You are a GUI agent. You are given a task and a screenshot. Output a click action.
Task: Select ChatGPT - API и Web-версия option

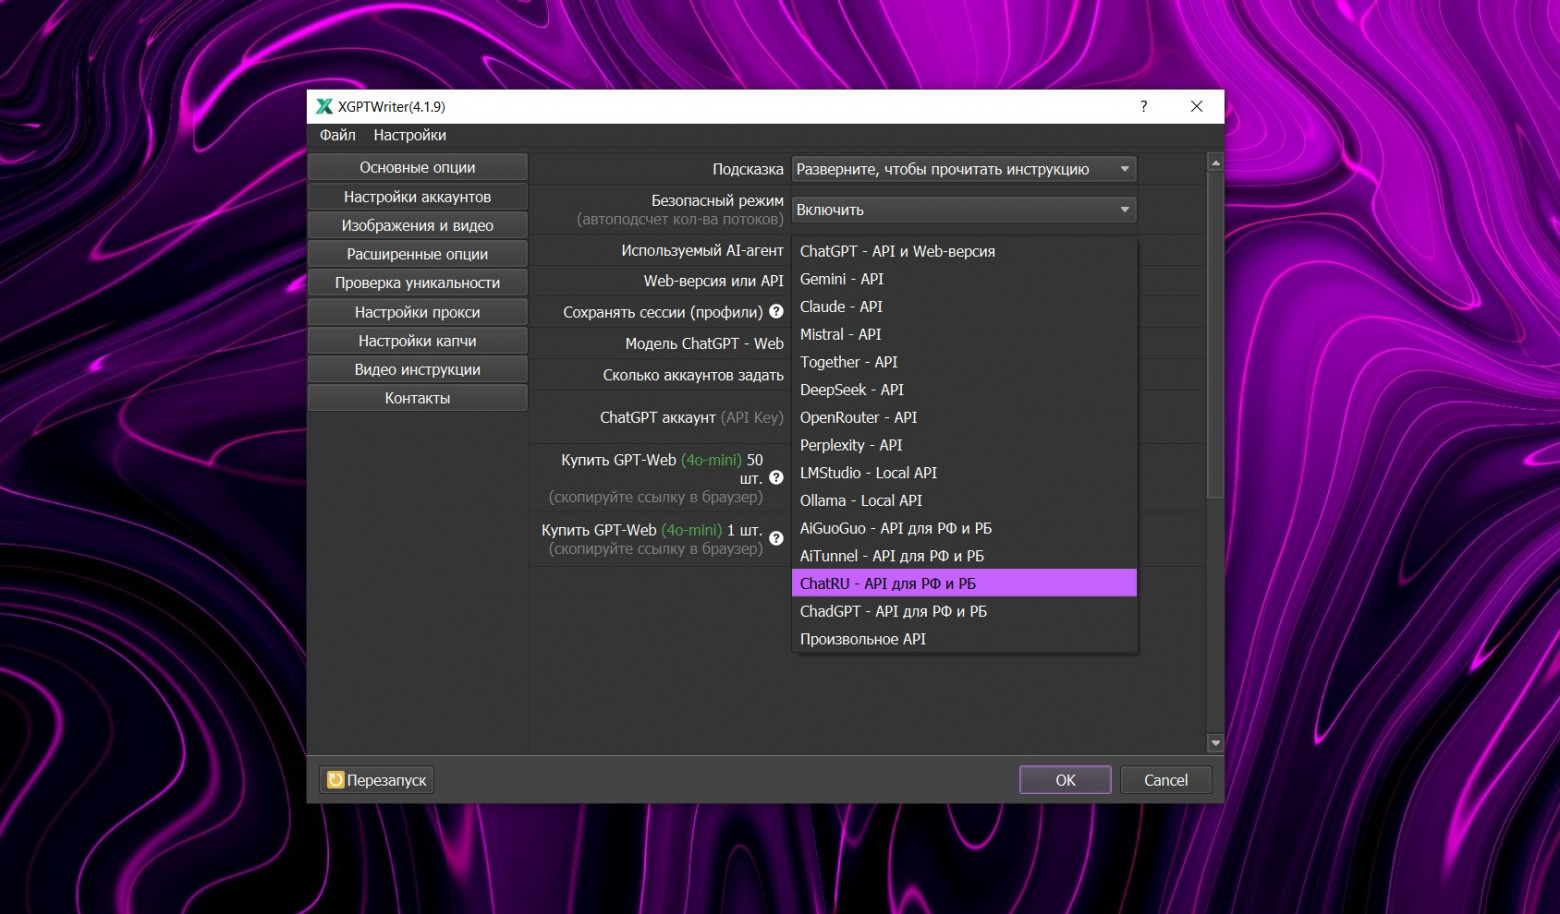[x=964, y=252]
